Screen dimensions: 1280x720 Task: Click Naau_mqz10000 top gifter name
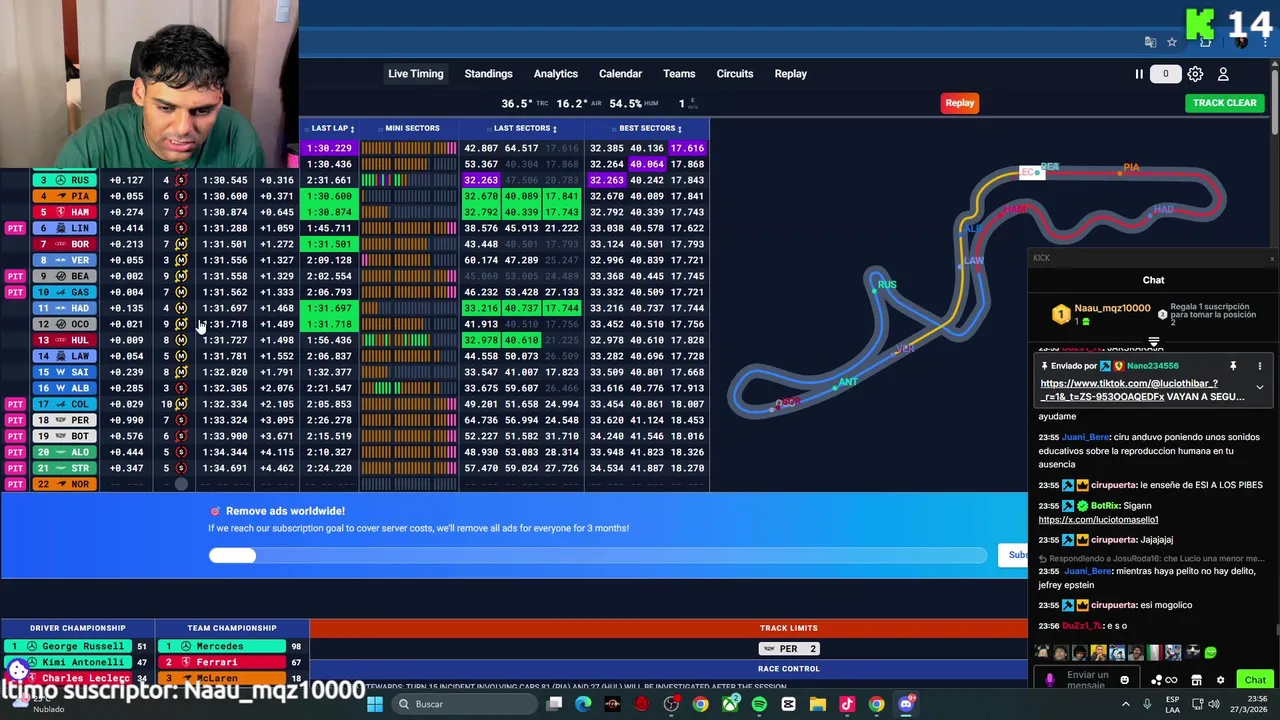click(x=1112, y=309)
